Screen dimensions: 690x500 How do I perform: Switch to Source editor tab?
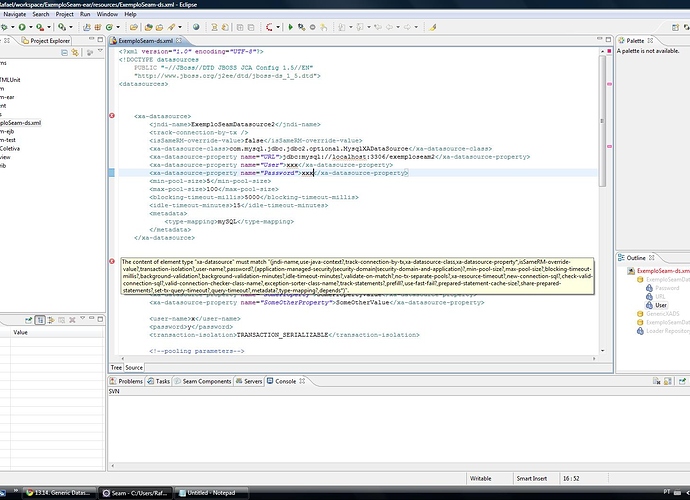[x=134, y=368]
